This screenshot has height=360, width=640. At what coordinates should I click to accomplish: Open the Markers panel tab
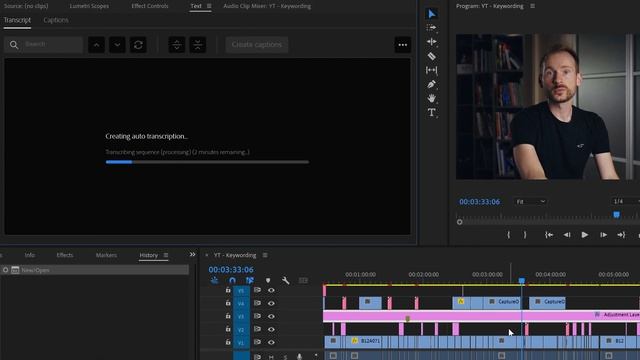pos(106,255)
